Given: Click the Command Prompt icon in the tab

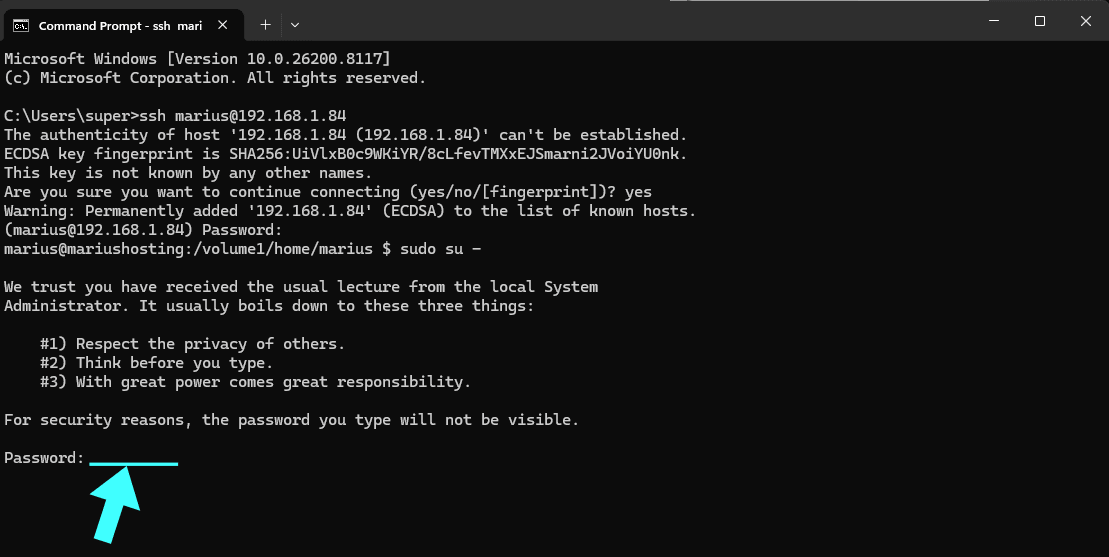Looking at the screenshot, I should pyautogui.click(x=20, y=24).
